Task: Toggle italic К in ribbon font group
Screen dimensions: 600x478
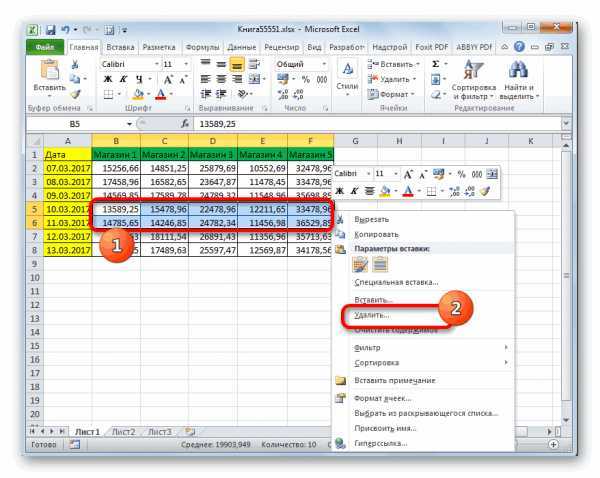Action: [123, 79]
